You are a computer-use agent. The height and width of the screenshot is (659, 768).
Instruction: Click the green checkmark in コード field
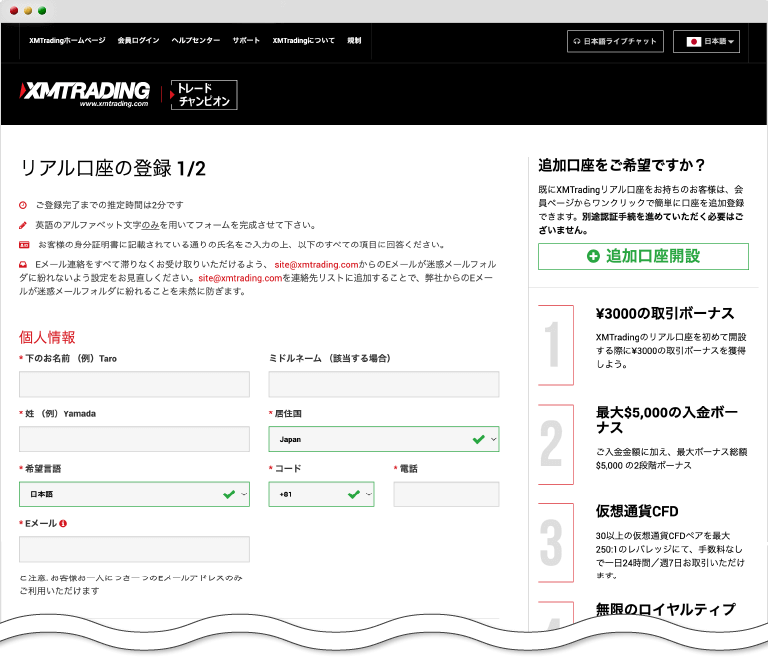[354, 494]
